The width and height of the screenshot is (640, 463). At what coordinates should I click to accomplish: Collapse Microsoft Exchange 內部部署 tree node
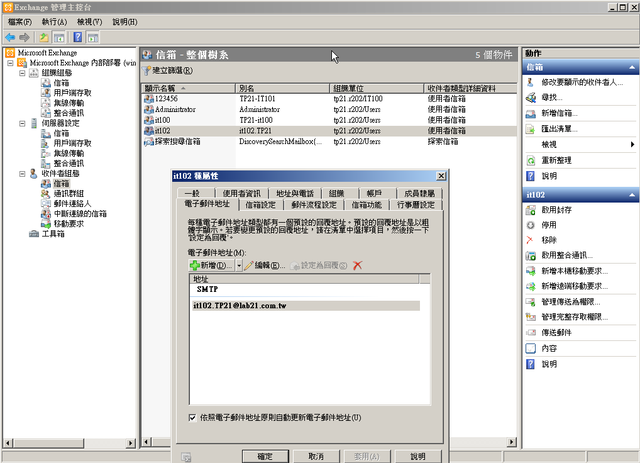click(x=11, y=63)
